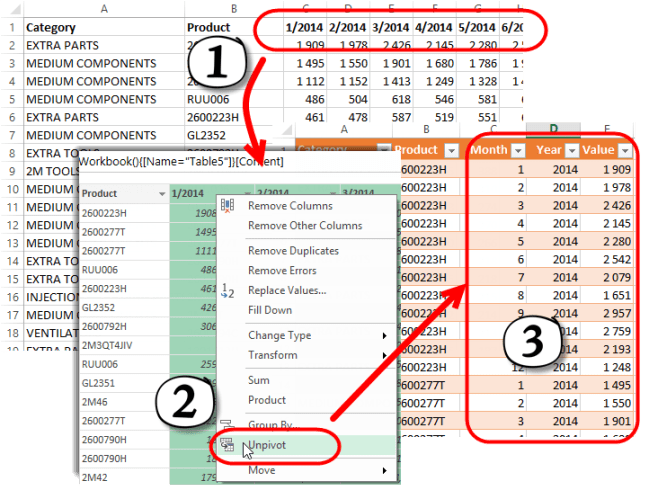Select Remove Duplicates from context menu
This screenshot has width=649, height=499.
point(293,251)
